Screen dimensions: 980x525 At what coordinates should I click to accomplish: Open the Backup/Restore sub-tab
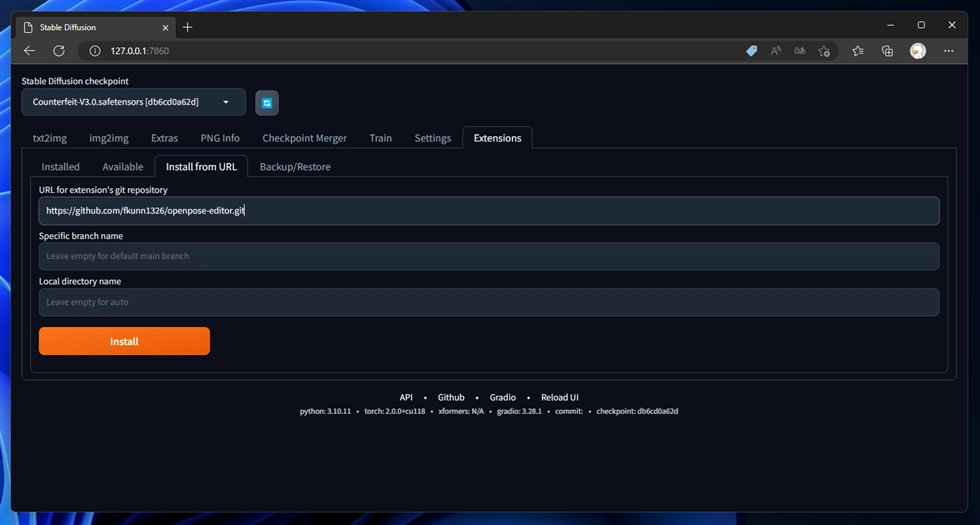295,167
